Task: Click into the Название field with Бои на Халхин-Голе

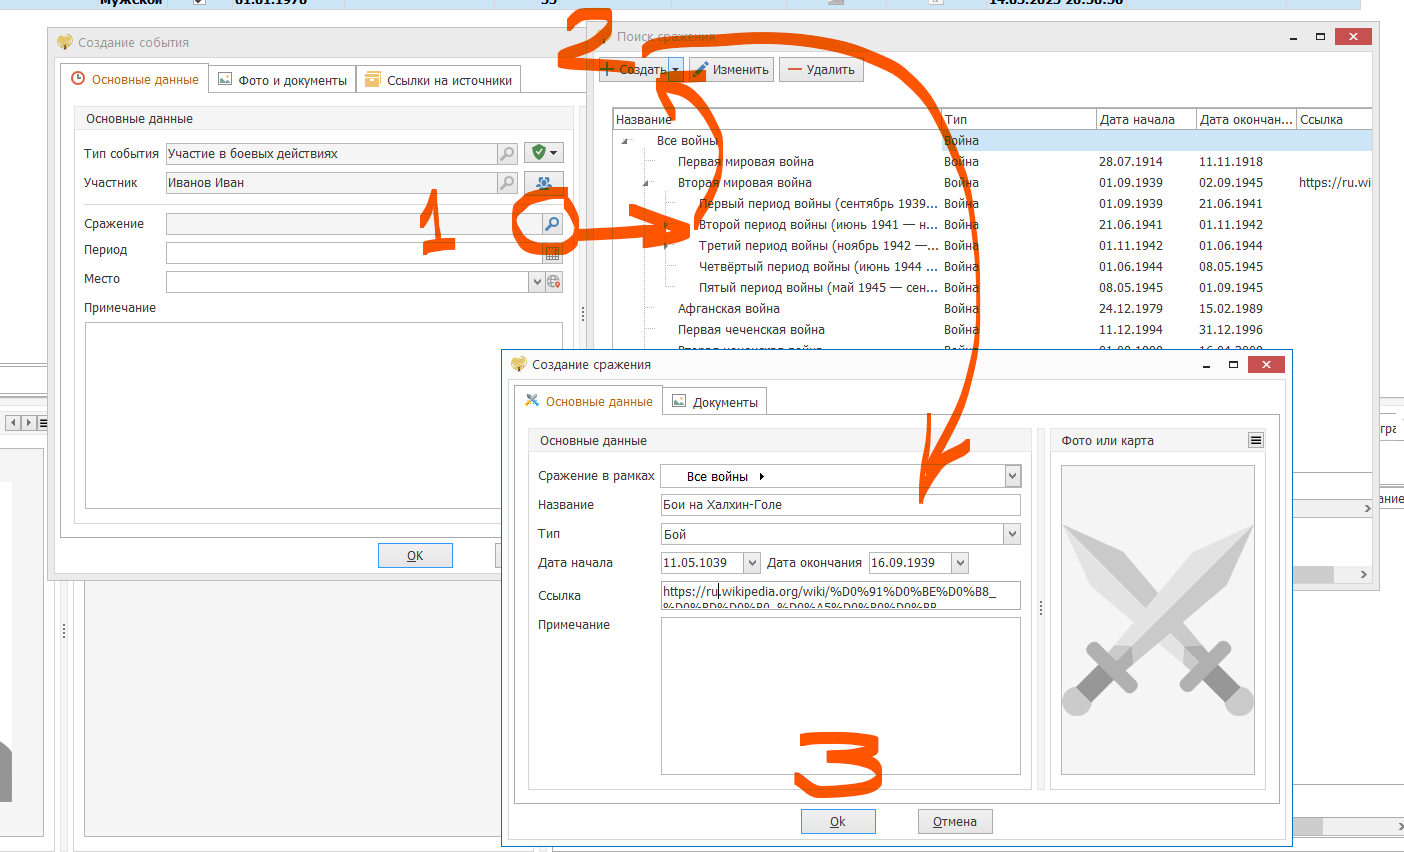Action: pyautogui.click(x=840, y=505)
